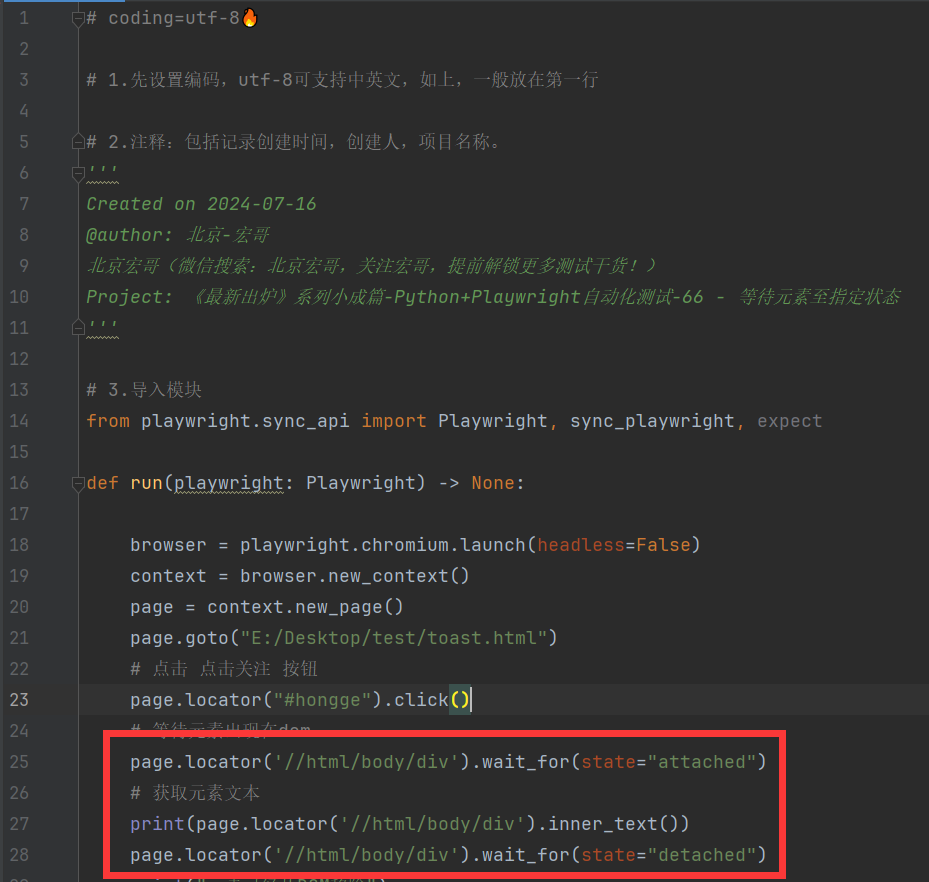This screenshot has height=882, width=929.
Task: Click the 'import' keyword on line 14
Action: (x=394, y=421)
